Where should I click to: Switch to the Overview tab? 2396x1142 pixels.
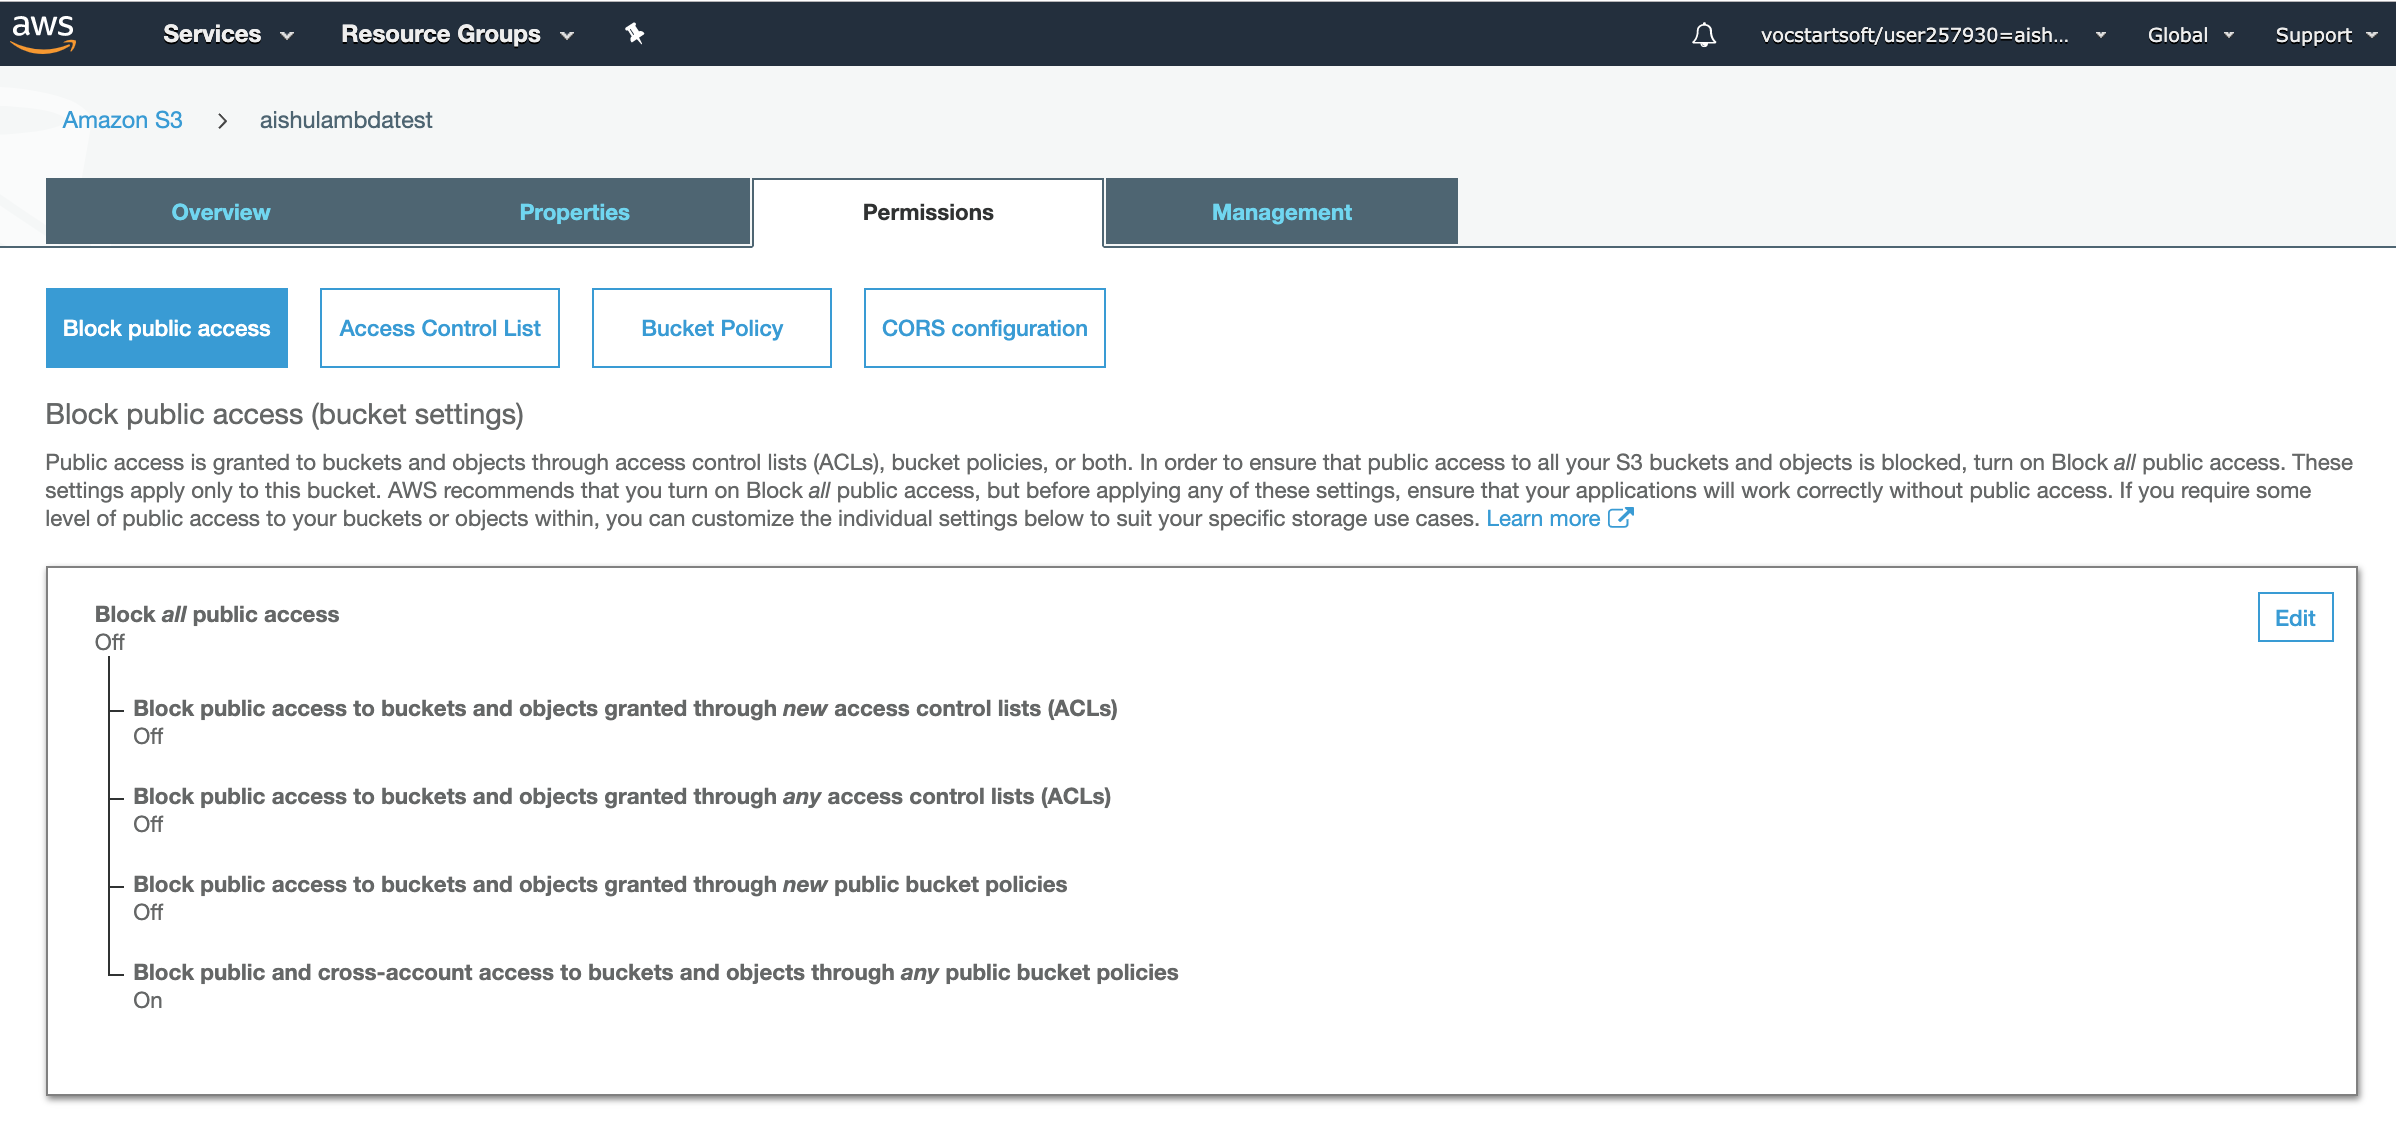pyautogui.click(x=220, y=212)
